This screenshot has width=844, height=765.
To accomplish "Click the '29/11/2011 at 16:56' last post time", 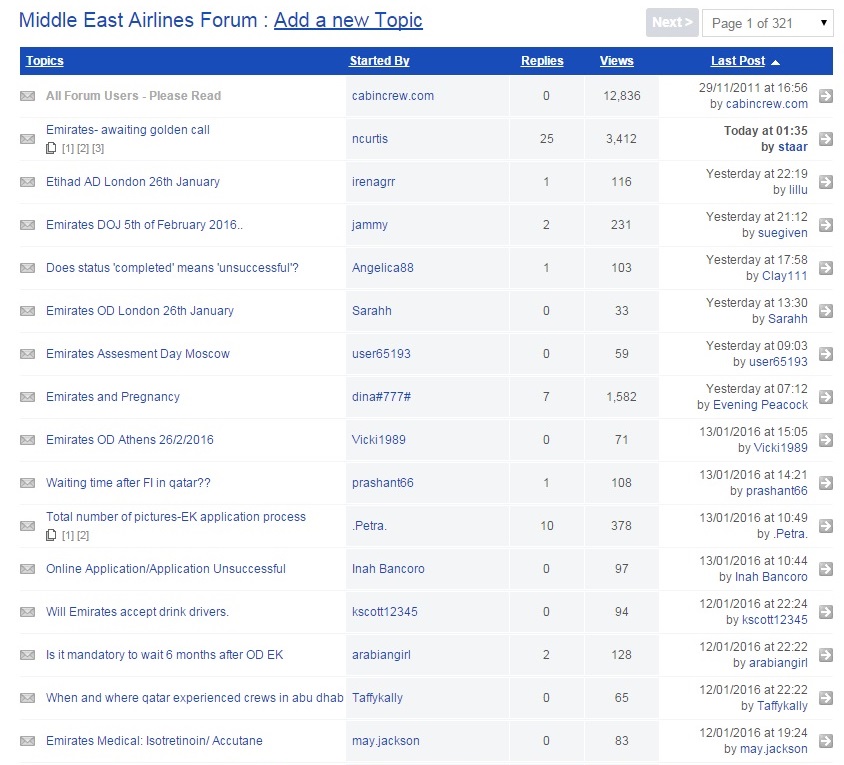I will pyautogui.click(x=754, y=88).
